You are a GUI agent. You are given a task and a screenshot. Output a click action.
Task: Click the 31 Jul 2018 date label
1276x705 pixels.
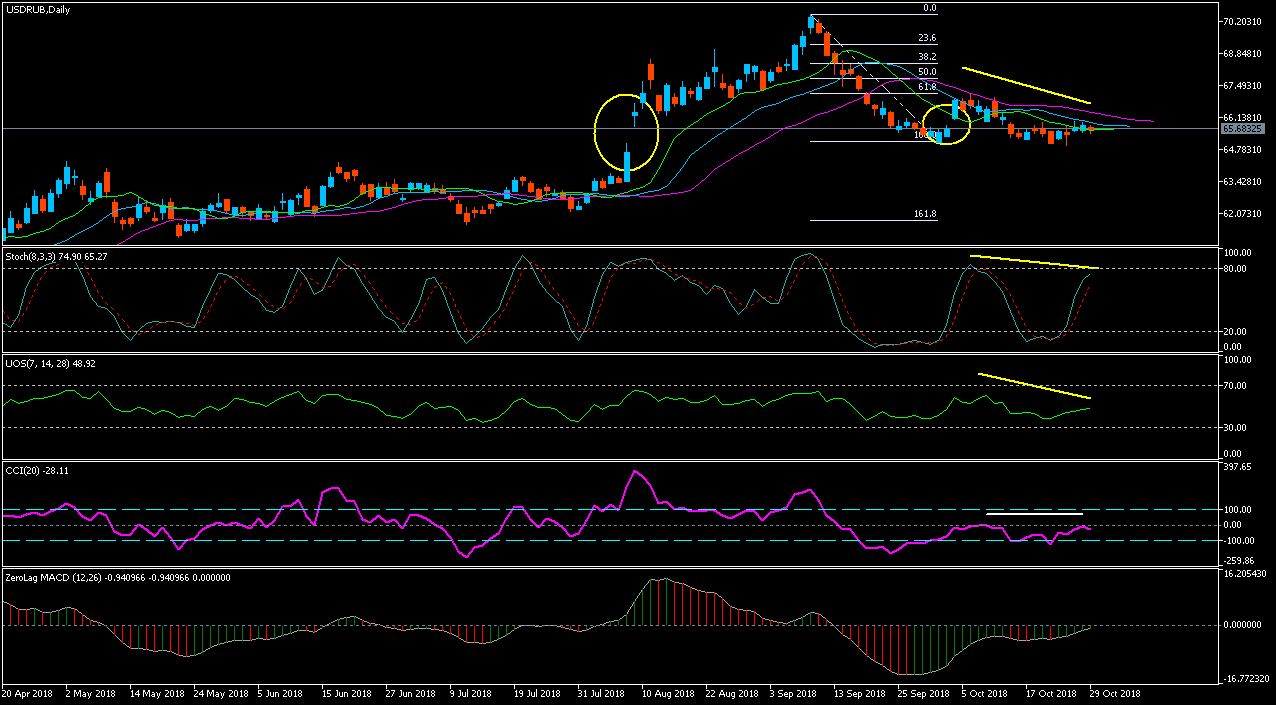tap(601, 692)
